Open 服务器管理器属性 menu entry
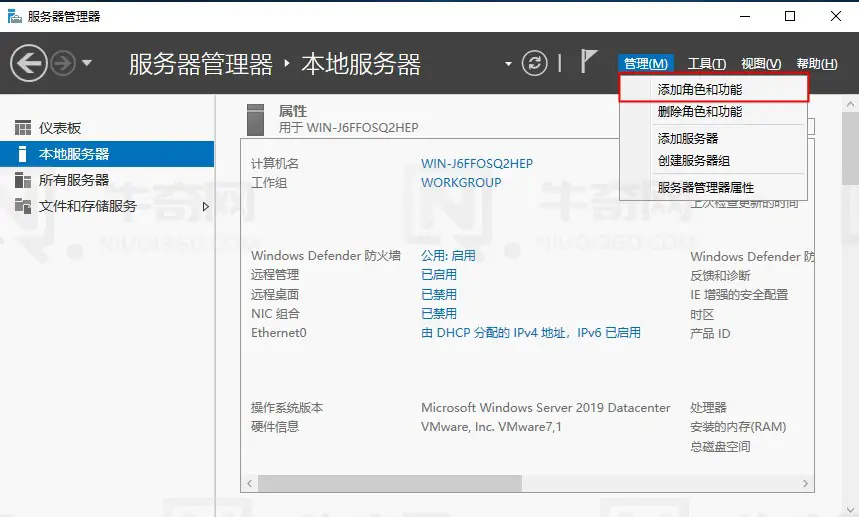 pos(713,187)
